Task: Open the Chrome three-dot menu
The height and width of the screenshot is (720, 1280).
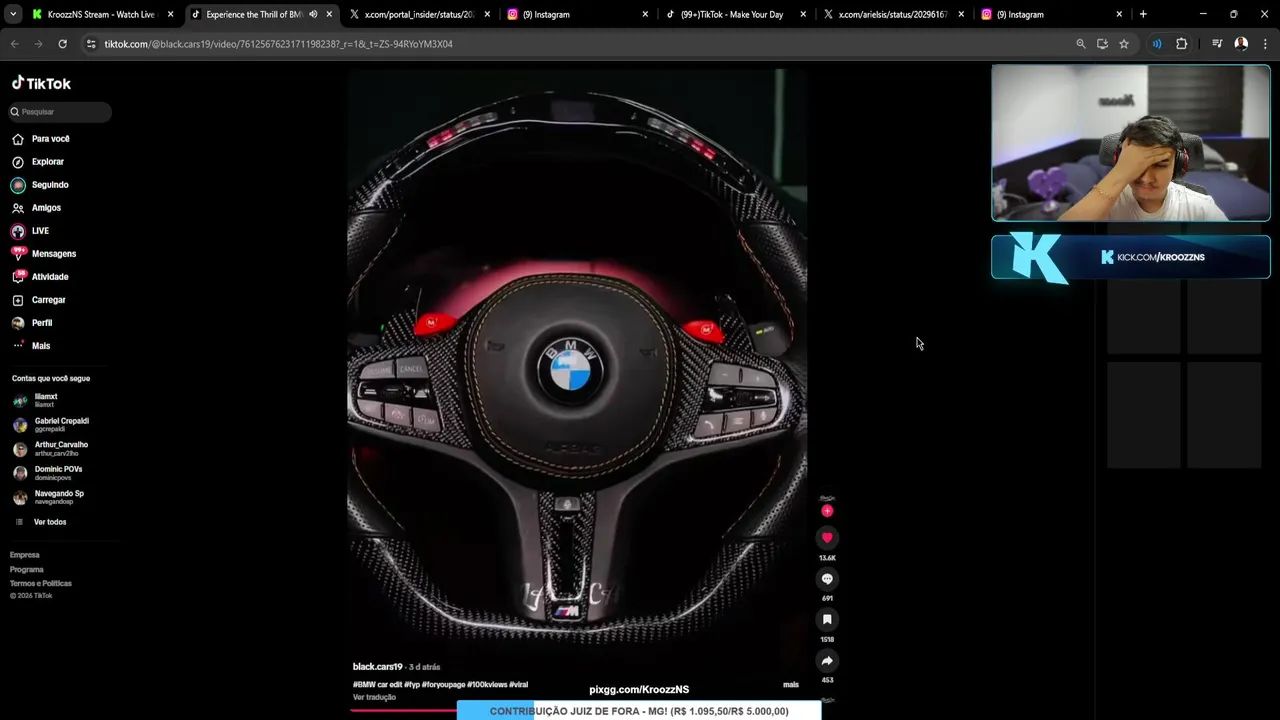Action: click(1266, 44)
